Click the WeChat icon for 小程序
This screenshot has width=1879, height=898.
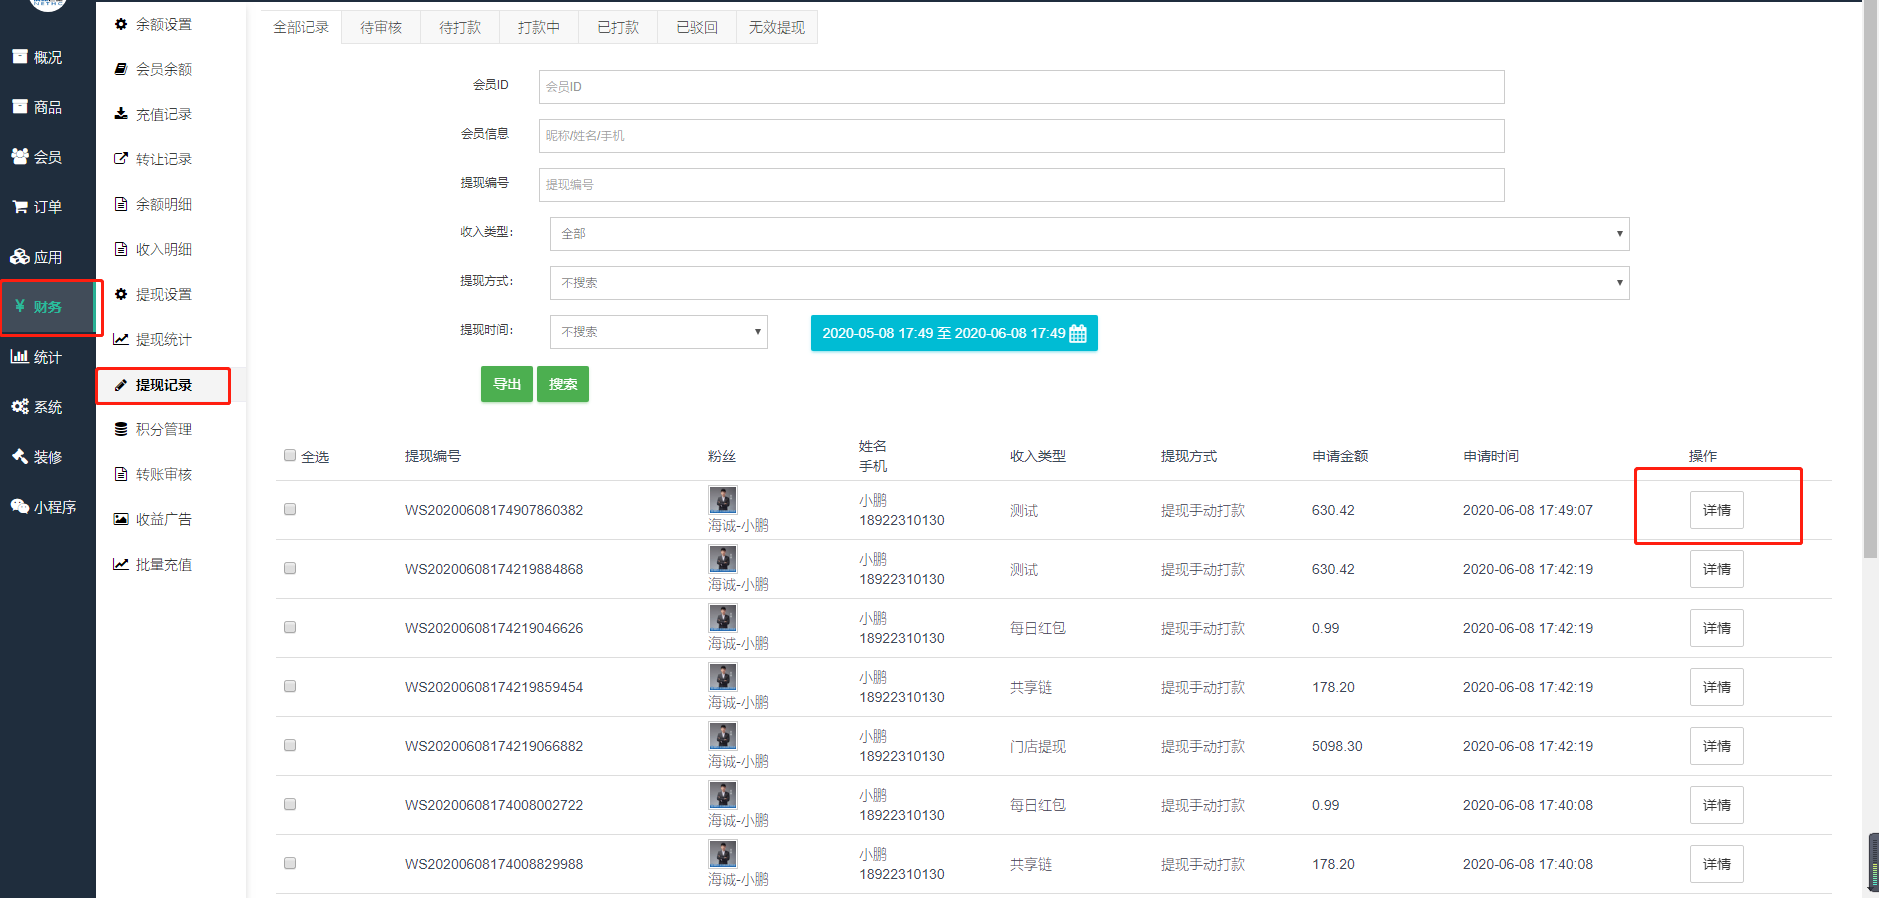[x=20, y=506]
